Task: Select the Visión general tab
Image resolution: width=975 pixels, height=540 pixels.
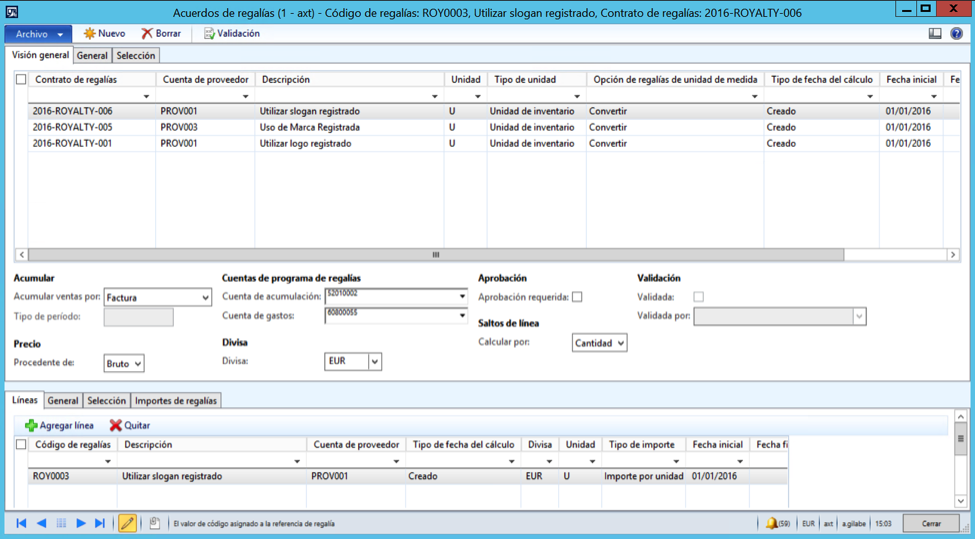Action: click(40, 55)
